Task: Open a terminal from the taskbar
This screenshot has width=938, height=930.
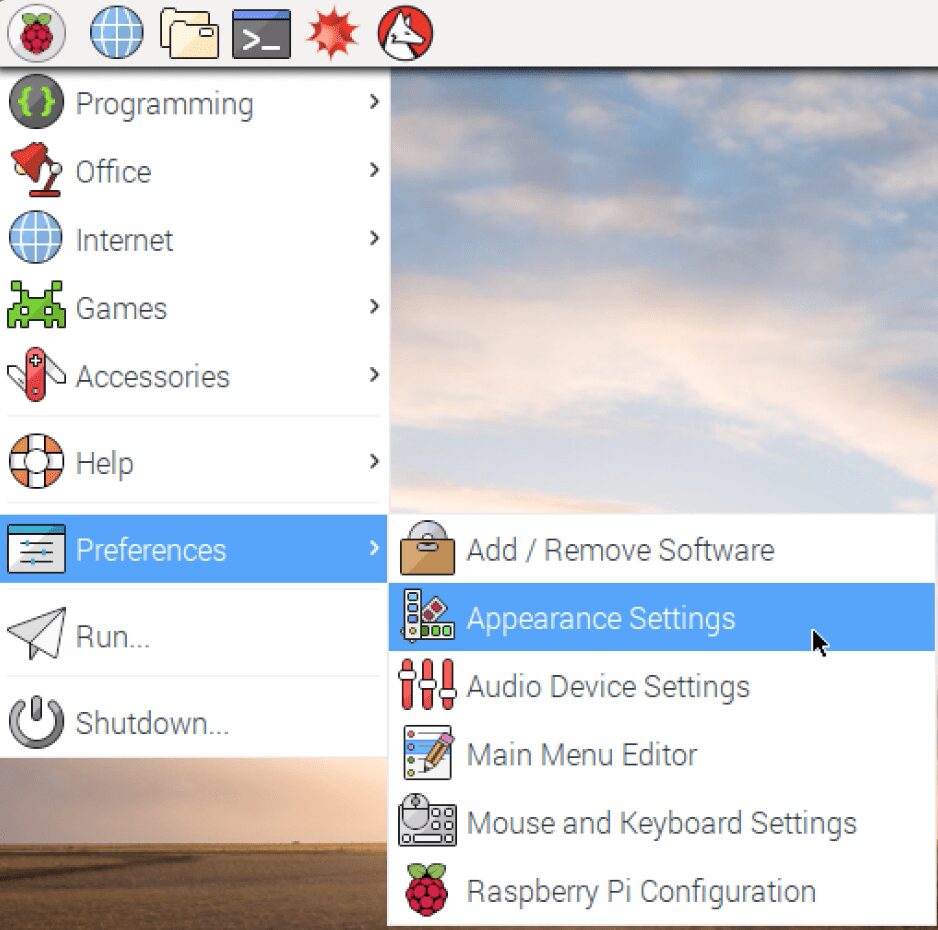Action: click(260, 33)
